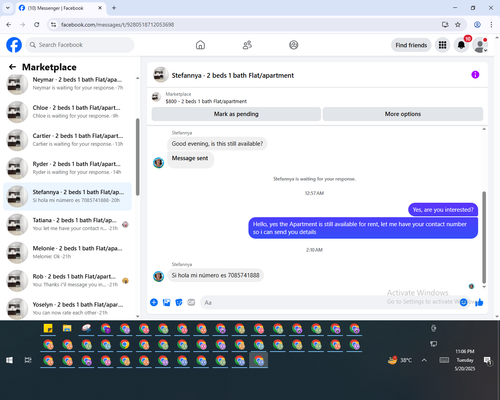
Task: Choose a GIF icon
Action: pos(191,302)
